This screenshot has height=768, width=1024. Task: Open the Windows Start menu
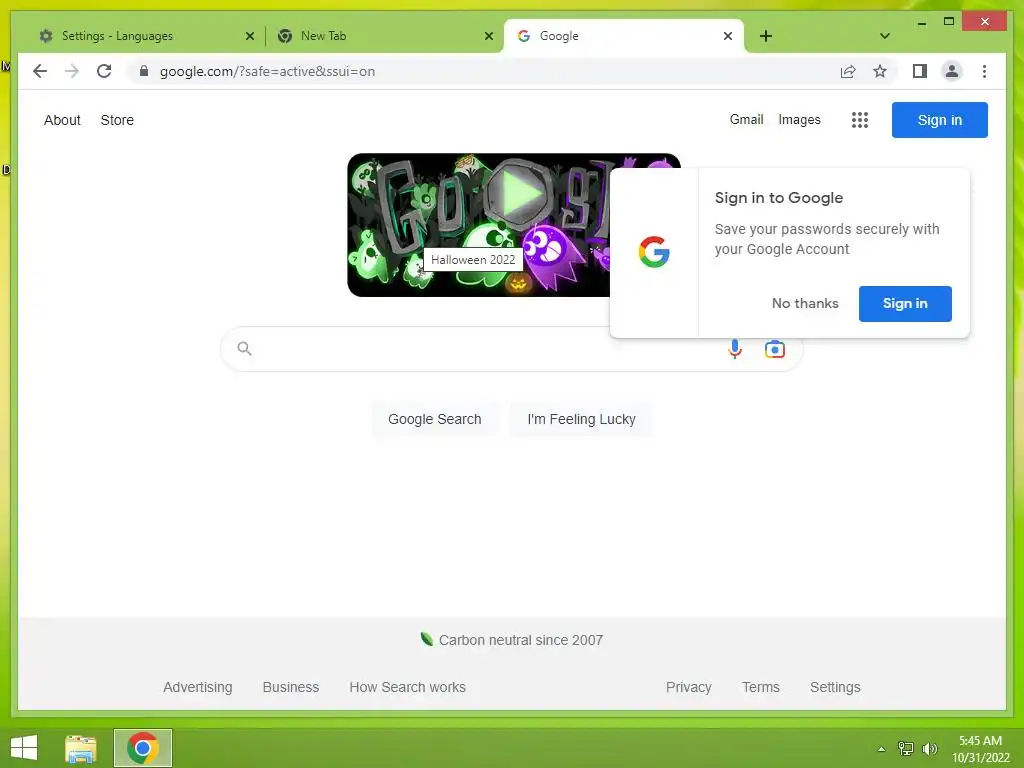coord(24,748)
